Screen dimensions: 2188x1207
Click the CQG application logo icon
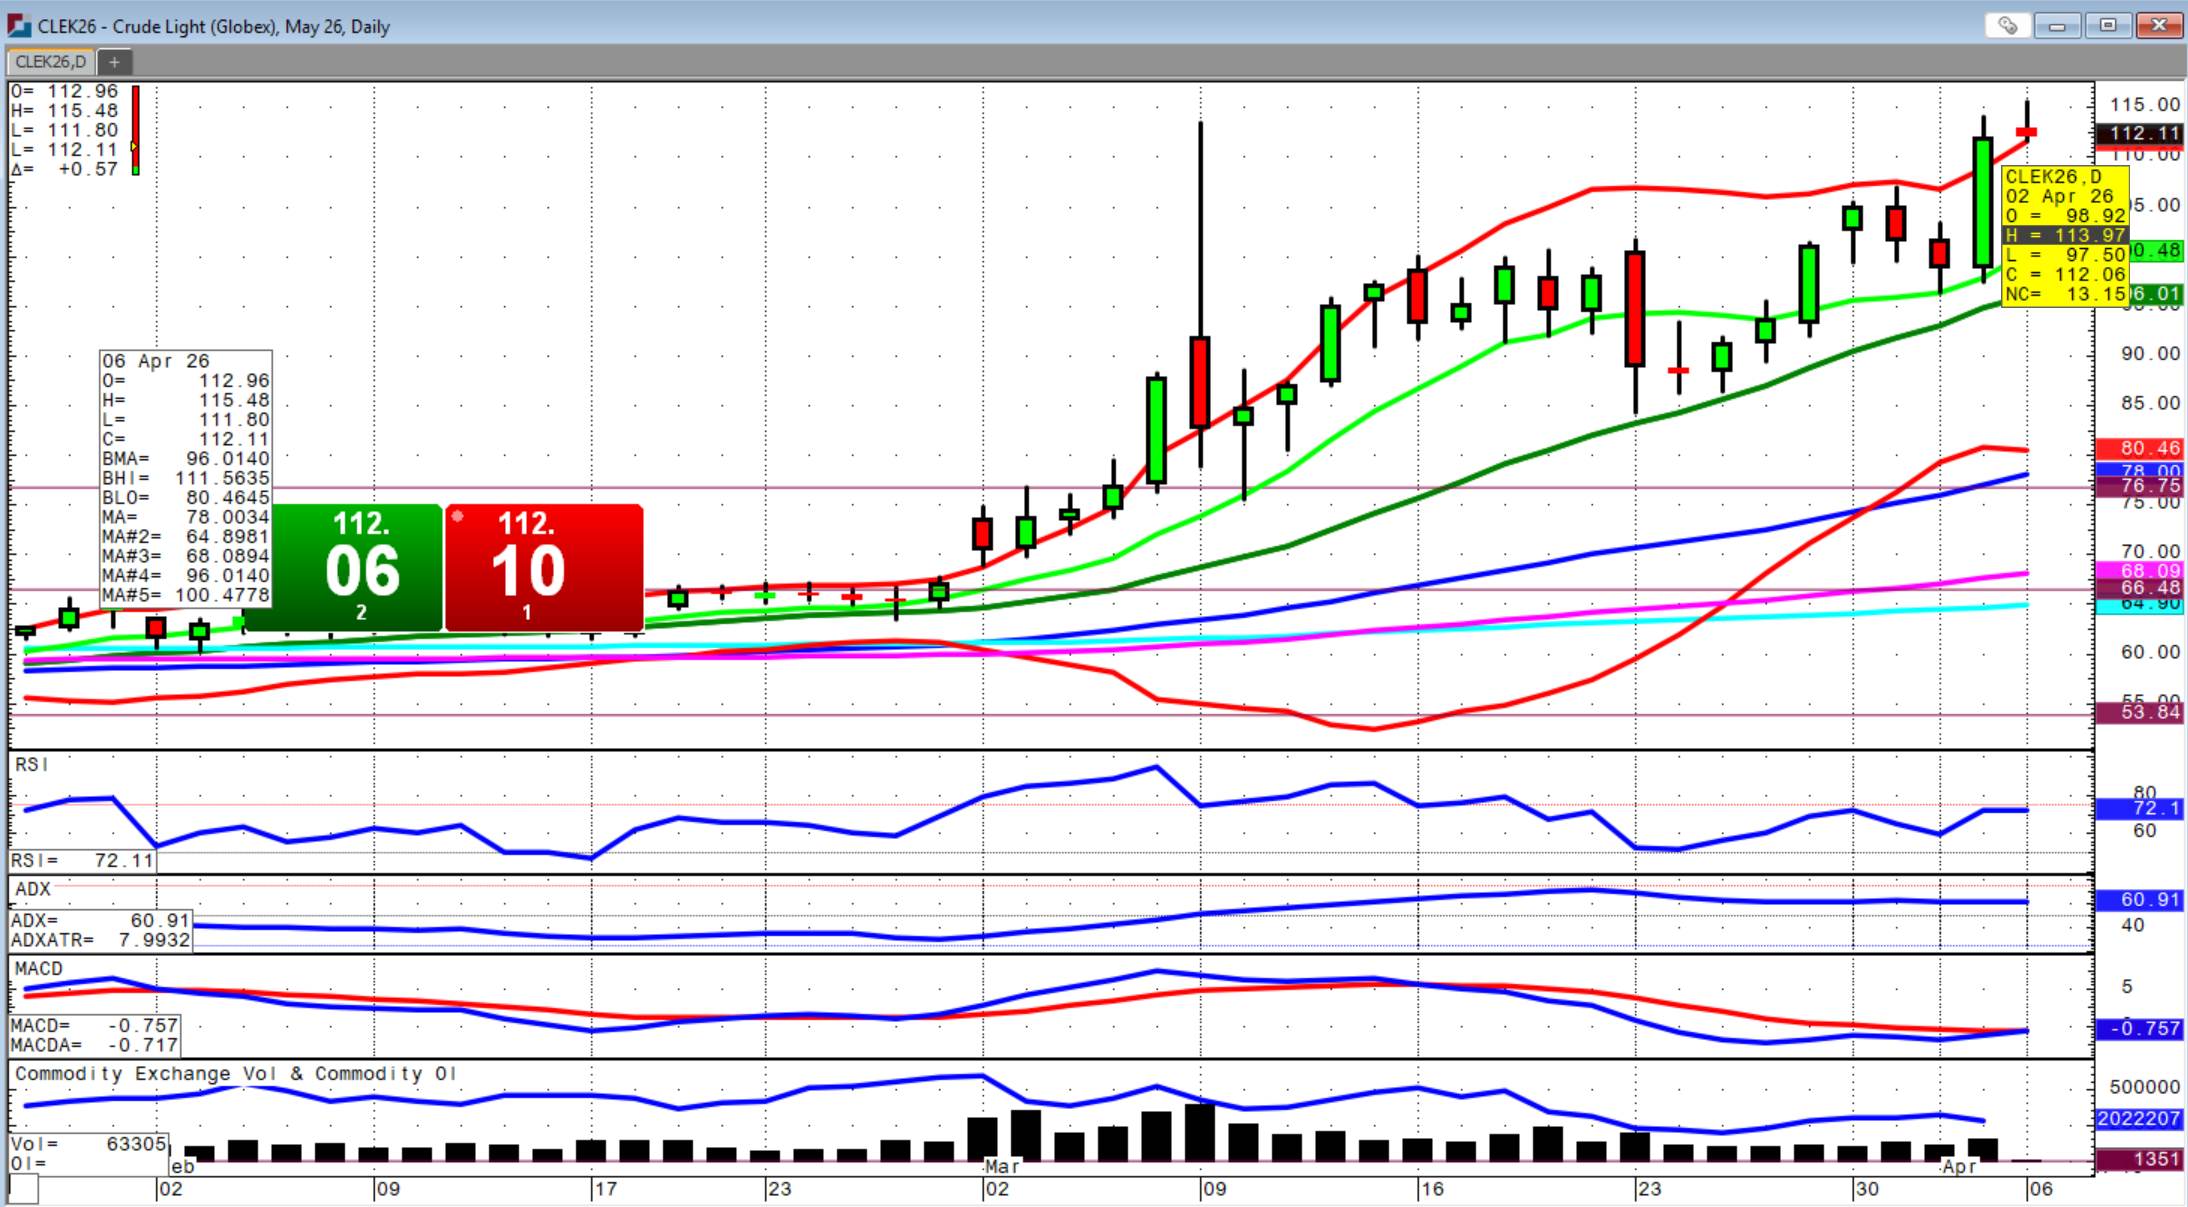pyautogui.click(x=18, y=26)
